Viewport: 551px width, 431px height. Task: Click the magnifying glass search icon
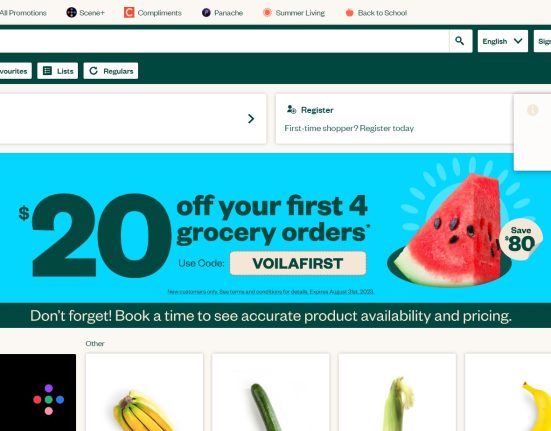[x=460, y=41]
